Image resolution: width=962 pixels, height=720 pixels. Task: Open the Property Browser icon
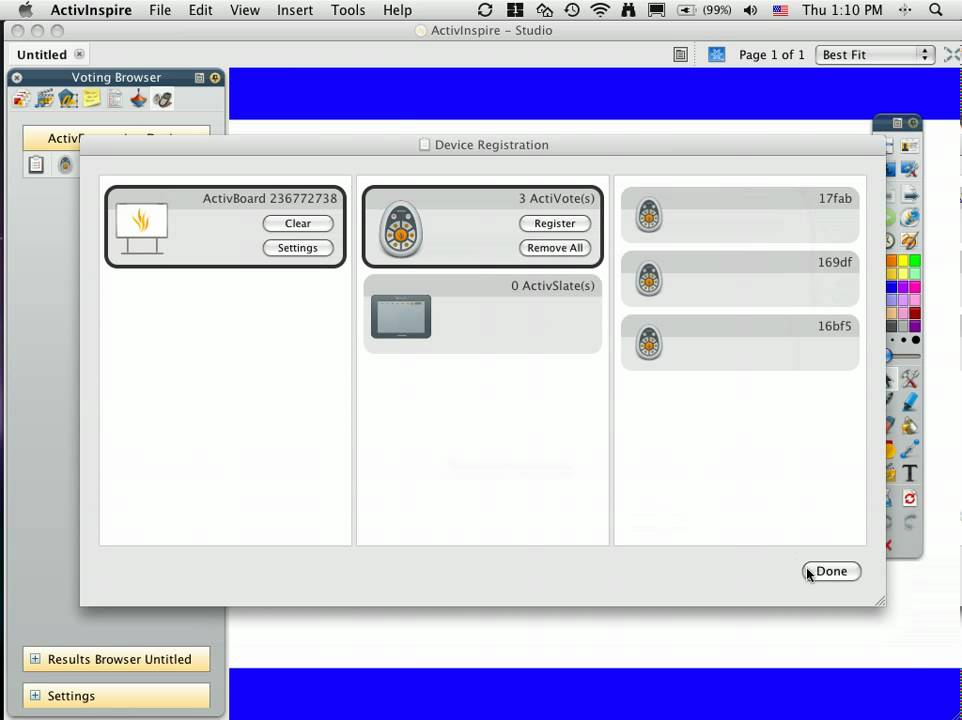(x=115, y=99)
